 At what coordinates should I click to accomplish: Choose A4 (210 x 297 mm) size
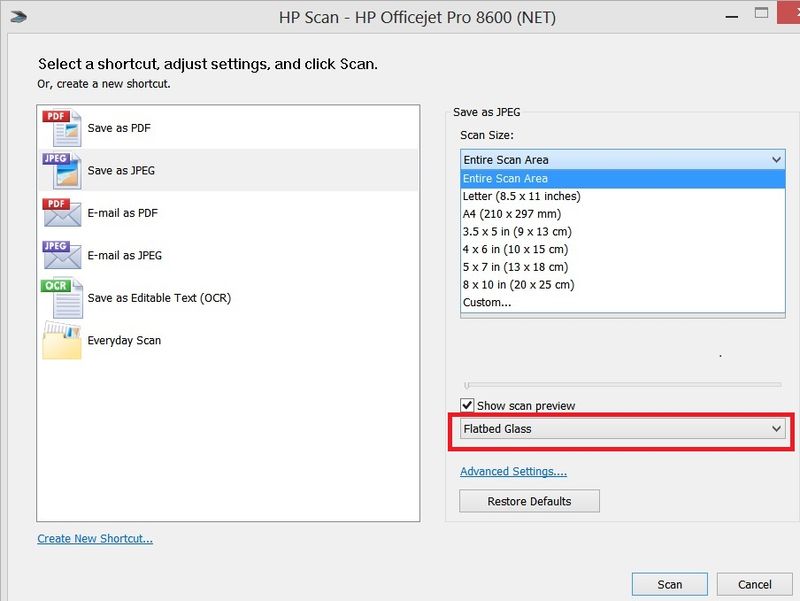pyautogui.click(x=622, y=214)
